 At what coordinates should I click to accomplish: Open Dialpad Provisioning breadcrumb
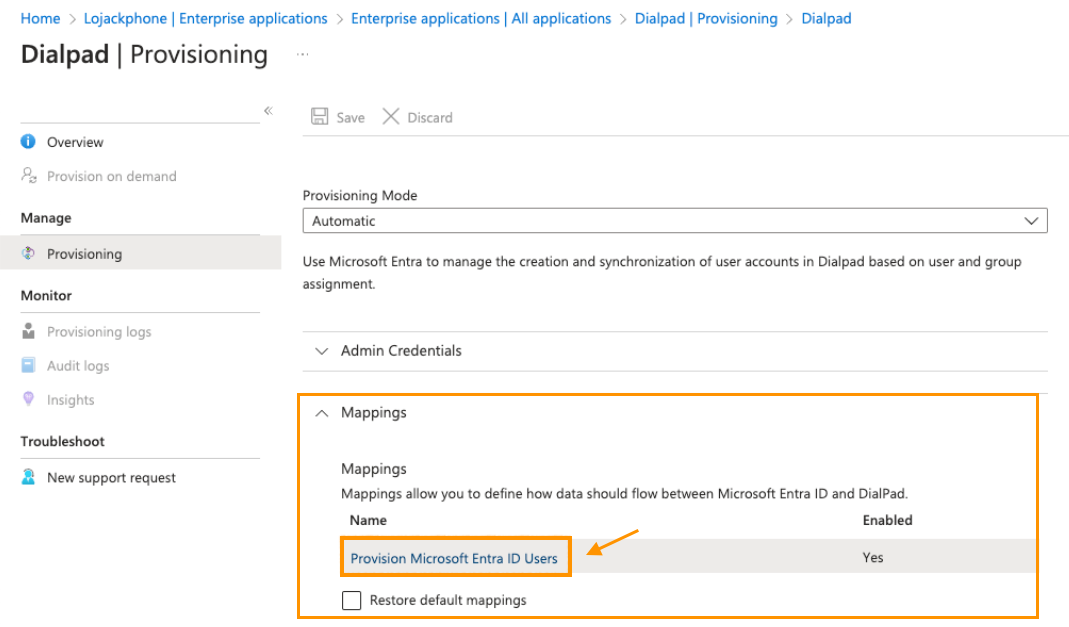706,18
